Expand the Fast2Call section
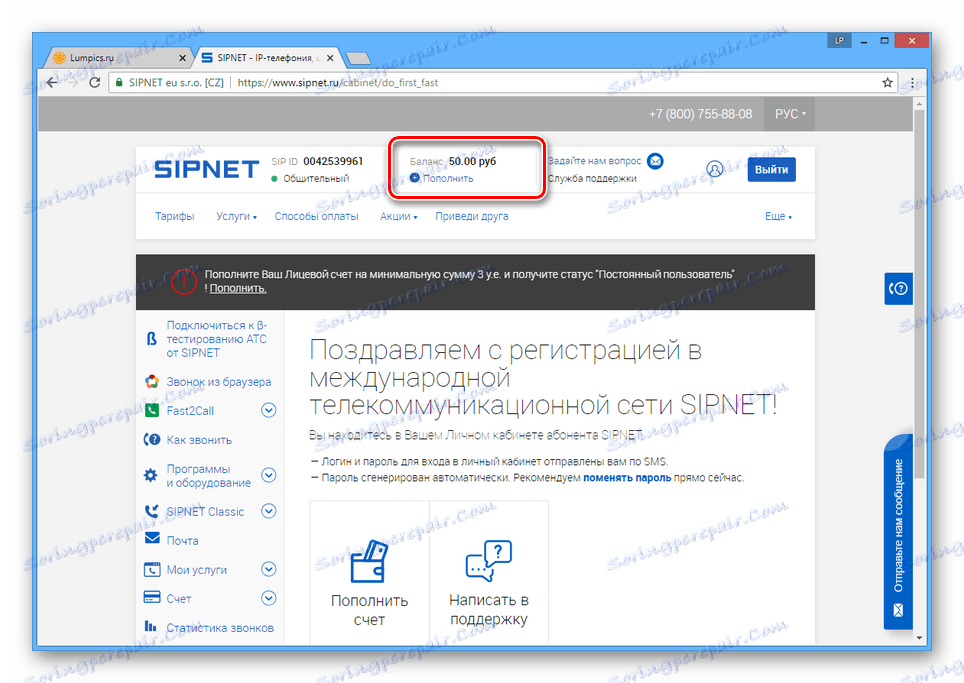 coord(268,410)
